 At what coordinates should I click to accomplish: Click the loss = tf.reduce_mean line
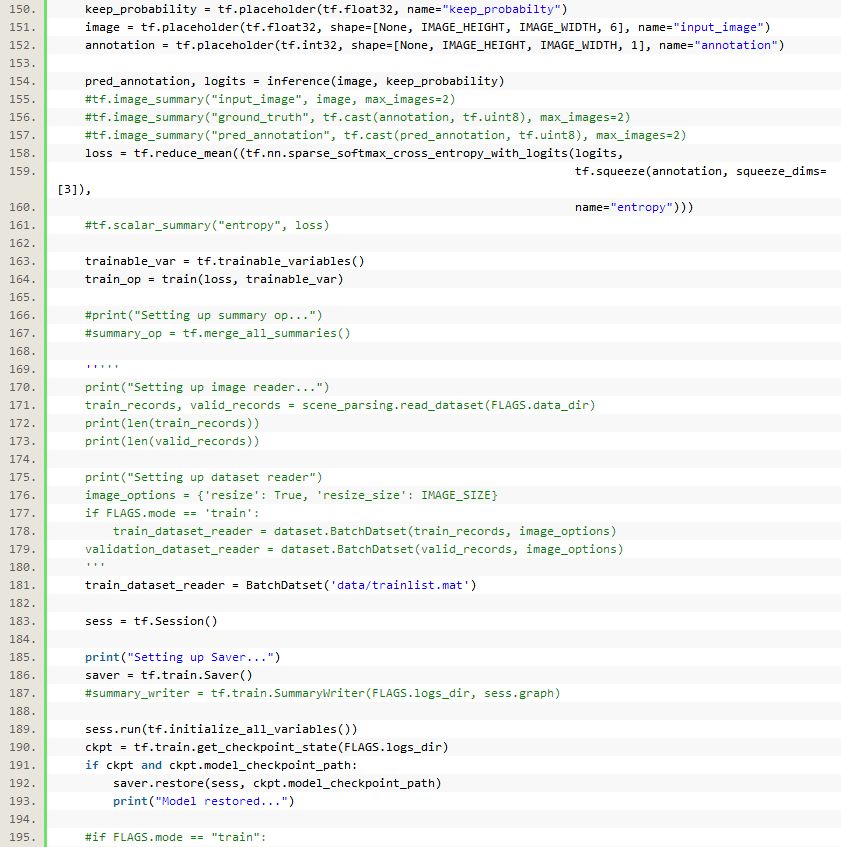coord(354,153)
